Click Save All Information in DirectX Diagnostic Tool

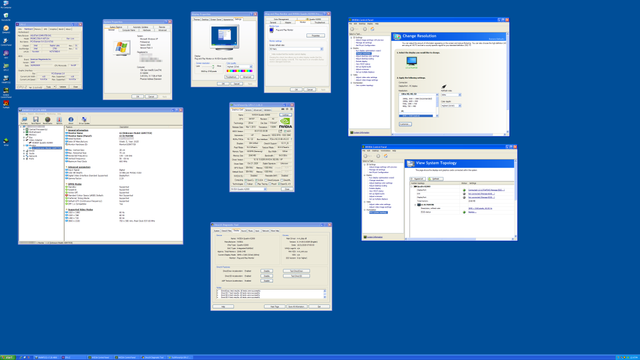[x=296, y=307]
